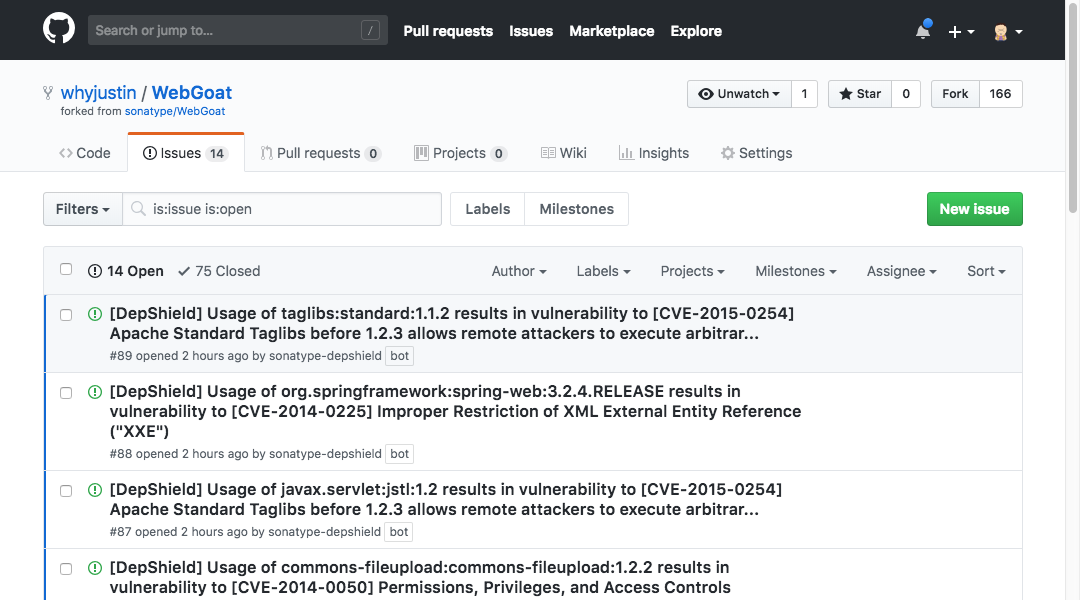Screen dimensions: 1080x600
Task: Check the select-all issues checkbox
Action: click(x=66, y=270)
